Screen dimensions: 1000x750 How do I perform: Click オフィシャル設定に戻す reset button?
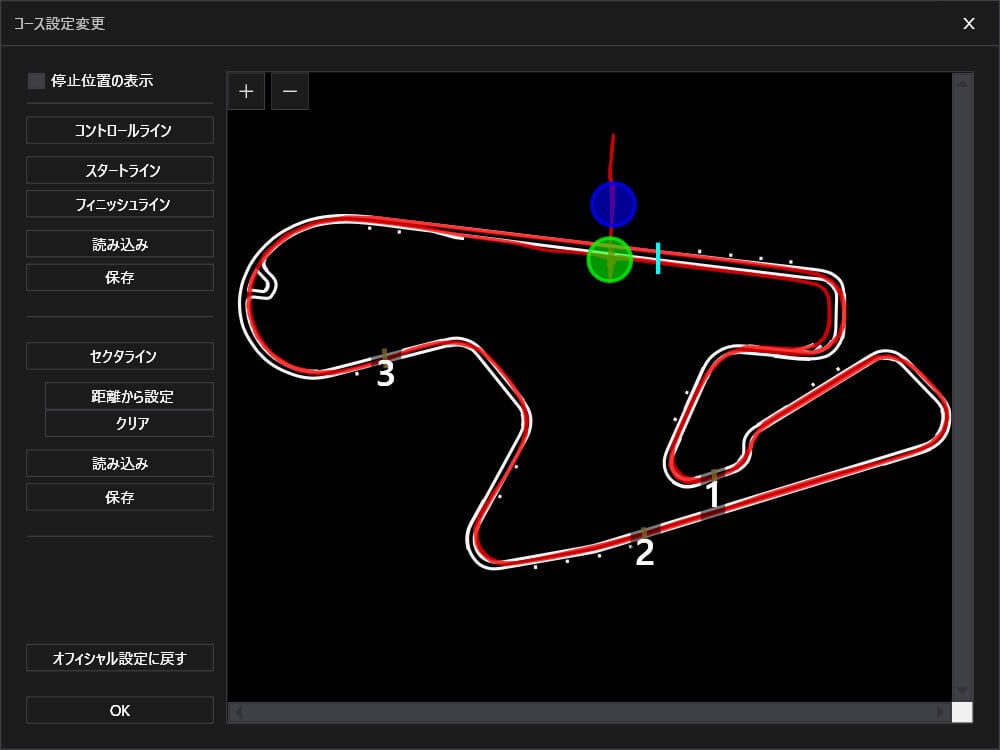pyautogui.click(x=120, y=658)
